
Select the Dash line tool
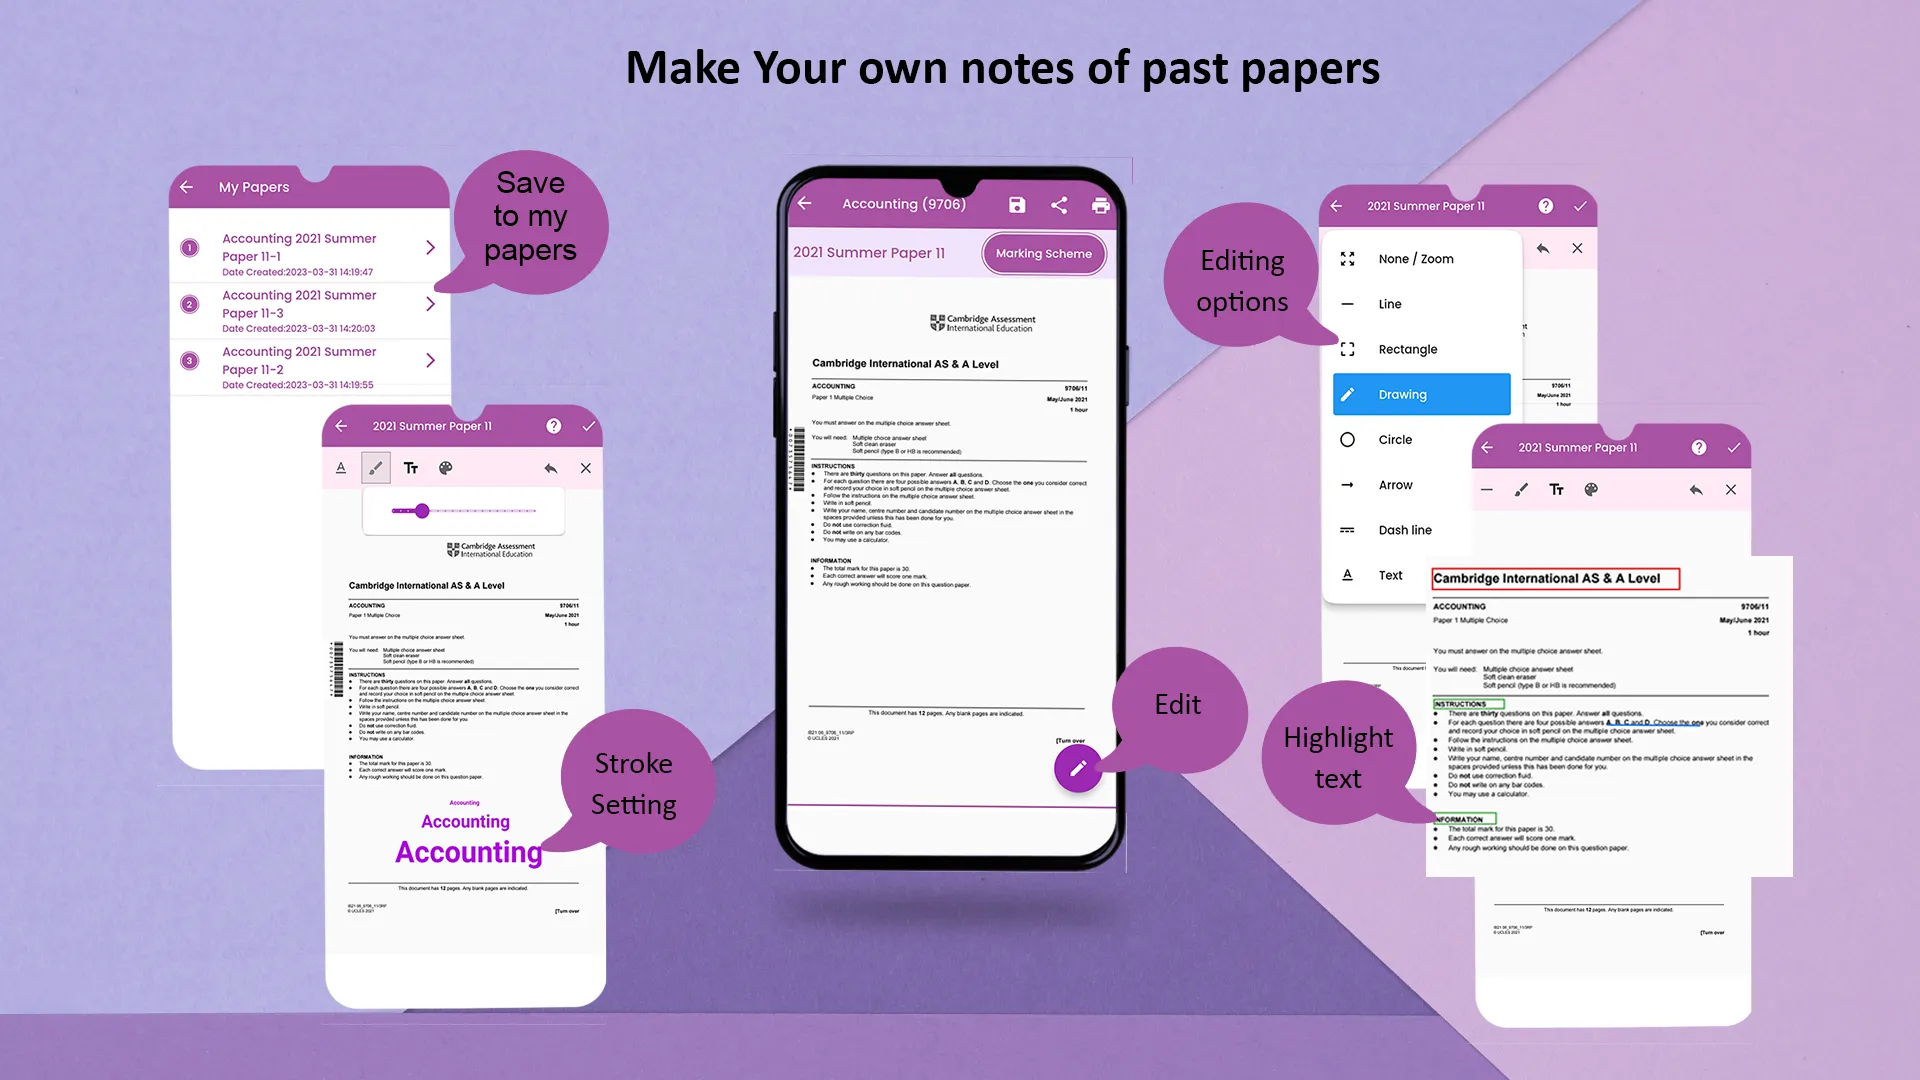tap(1406, 529)
